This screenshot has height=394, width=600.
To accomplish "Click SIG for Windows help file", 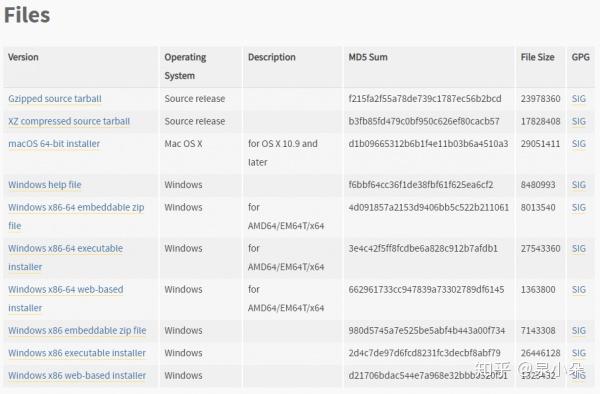I will point(579,185).
